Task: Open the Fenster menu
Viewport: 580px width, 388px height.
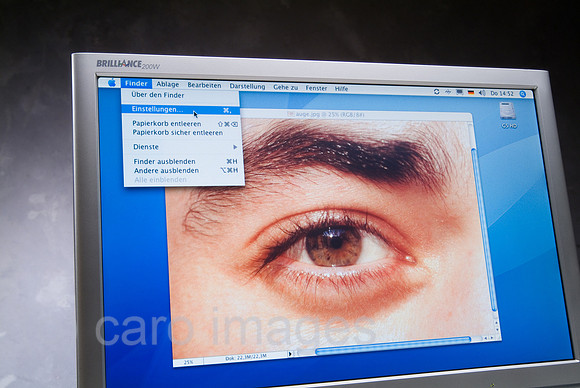Action: pos(316,88)
